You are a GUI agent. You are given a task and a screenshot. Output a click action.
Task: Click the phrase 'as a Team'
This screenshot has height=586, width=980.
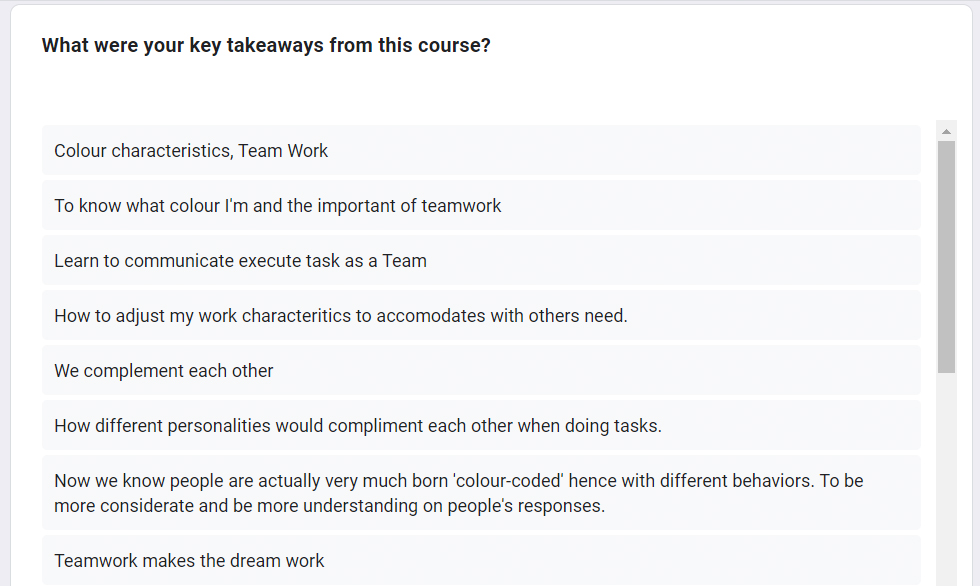[x=392, y=261]
